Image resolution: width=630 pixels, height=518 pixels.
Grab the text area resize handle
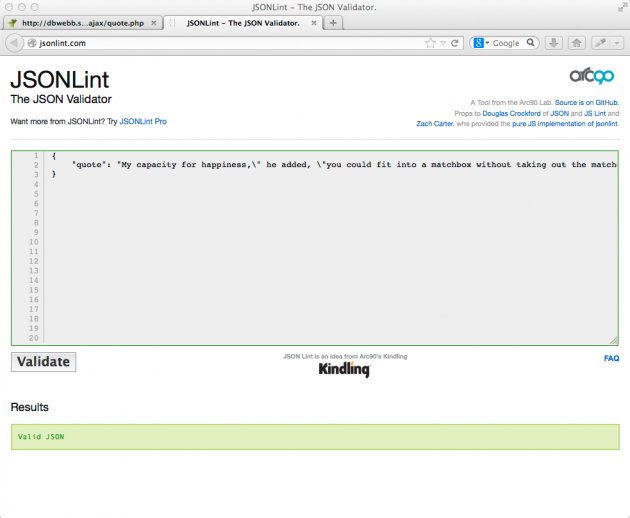(x=614, y=341)
